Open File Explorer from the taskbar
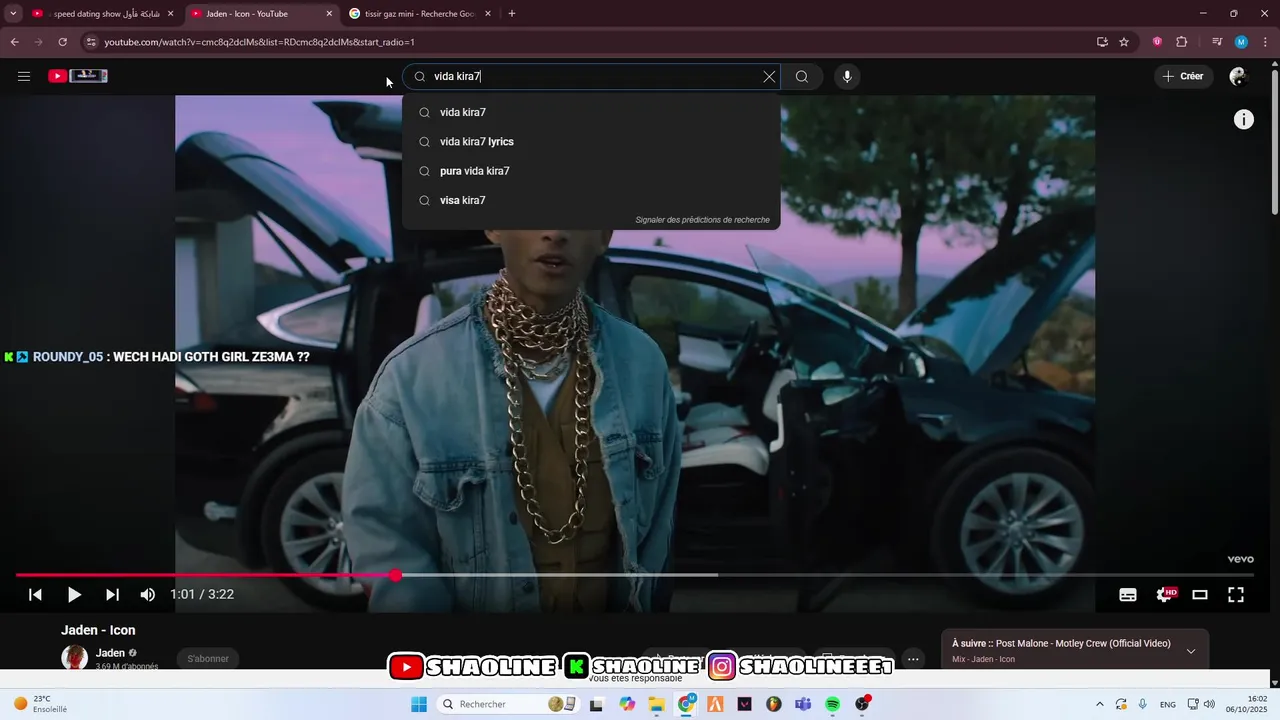 pos(656,704)
